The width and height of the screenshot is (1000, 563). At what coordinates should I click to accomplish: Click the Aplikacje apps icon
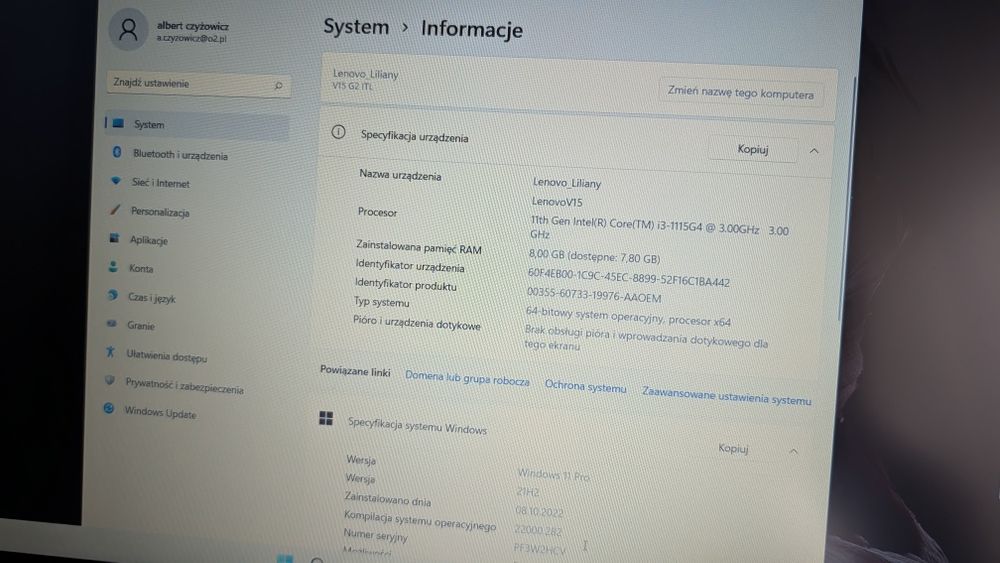(x=114, y=238)
